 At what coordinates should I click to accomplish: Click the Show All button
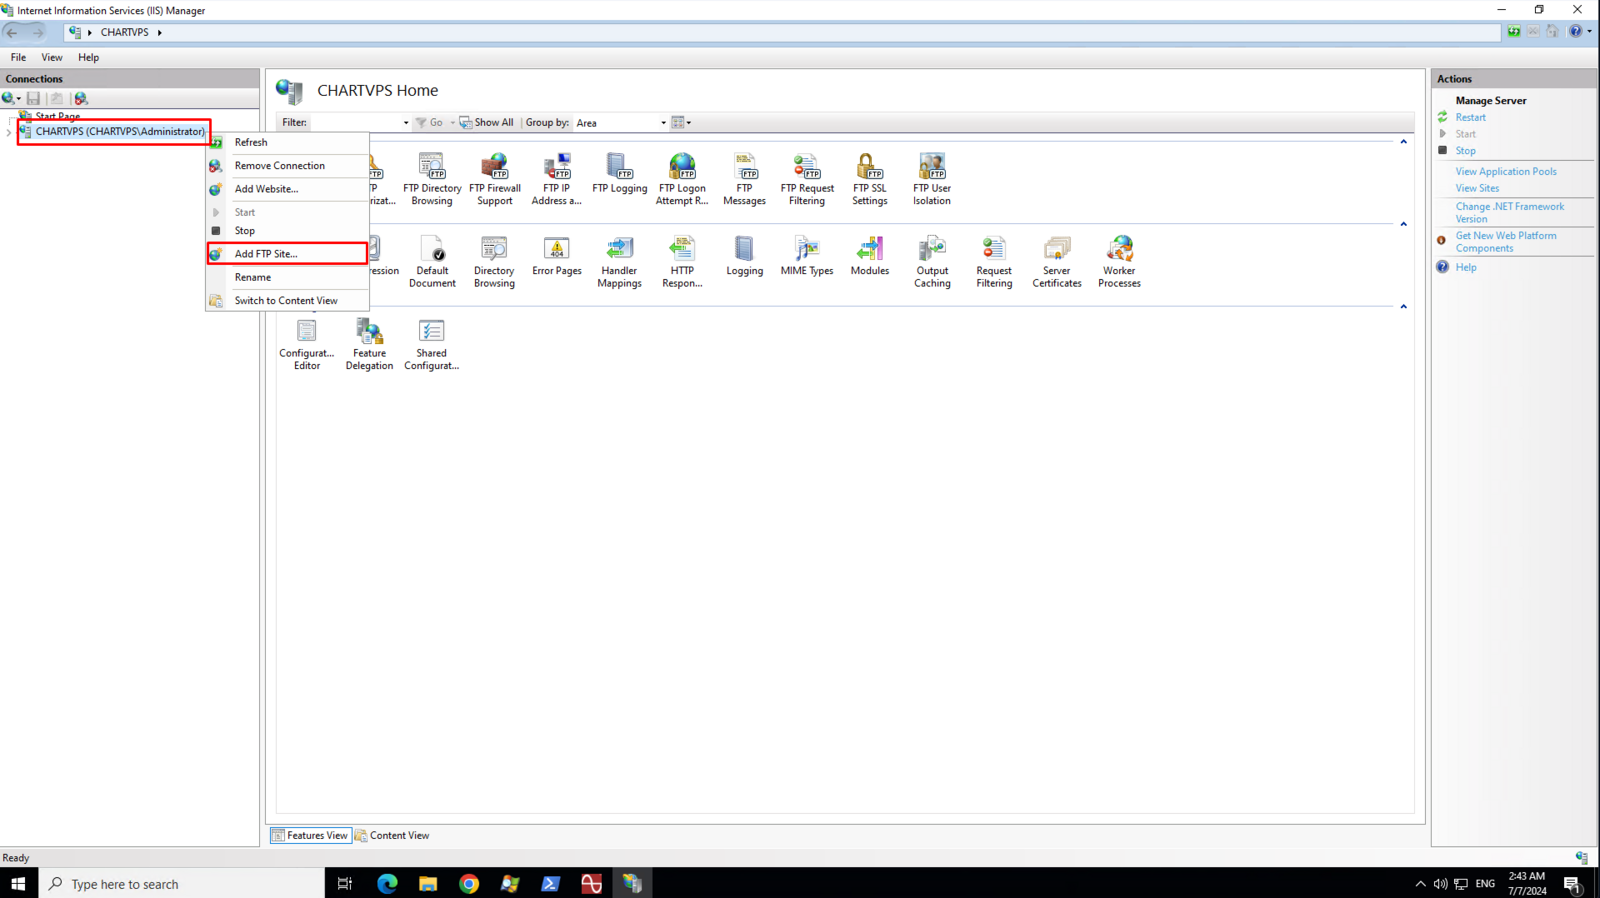point(487,123)
